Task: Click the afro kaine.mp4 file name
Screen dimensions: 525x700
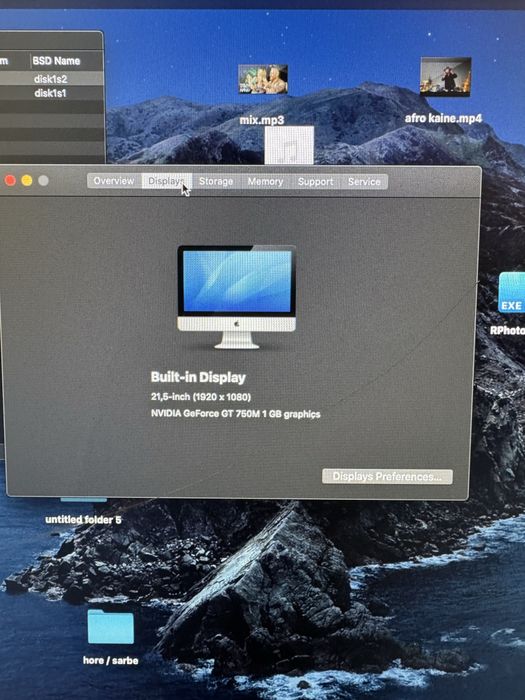Action: click(443, 118)
